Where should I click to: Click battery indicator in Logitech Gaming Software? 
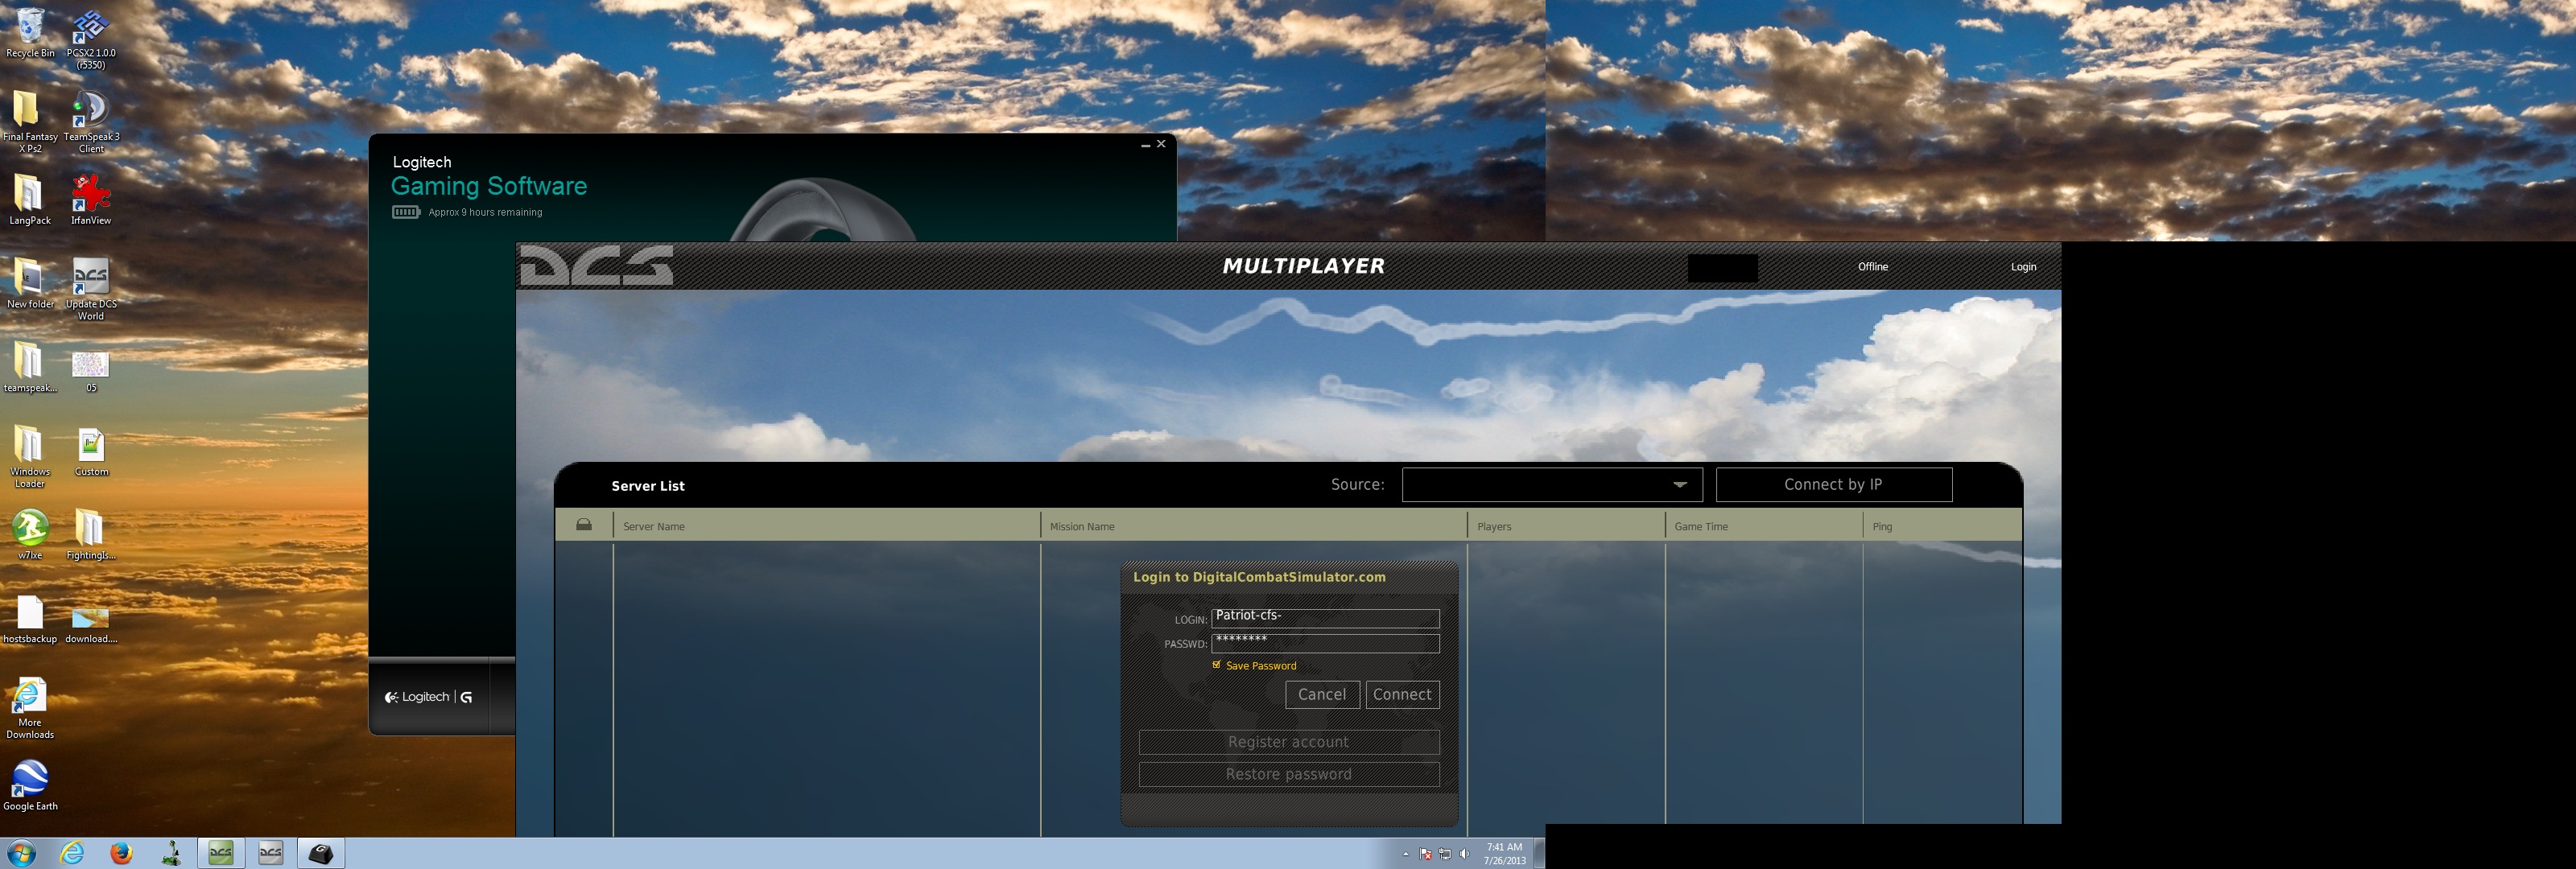pyautogui.click(x=406, y=212)
